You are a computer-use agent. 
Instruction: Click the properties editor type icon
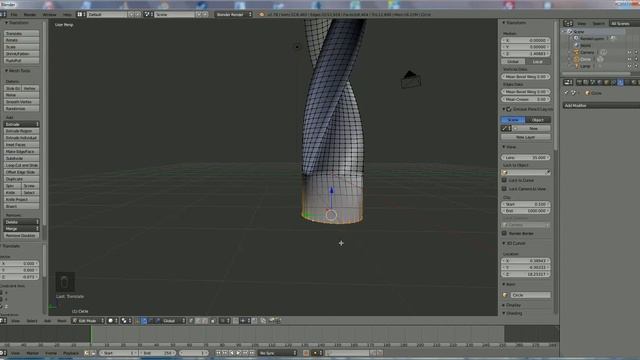pos(568,82)
